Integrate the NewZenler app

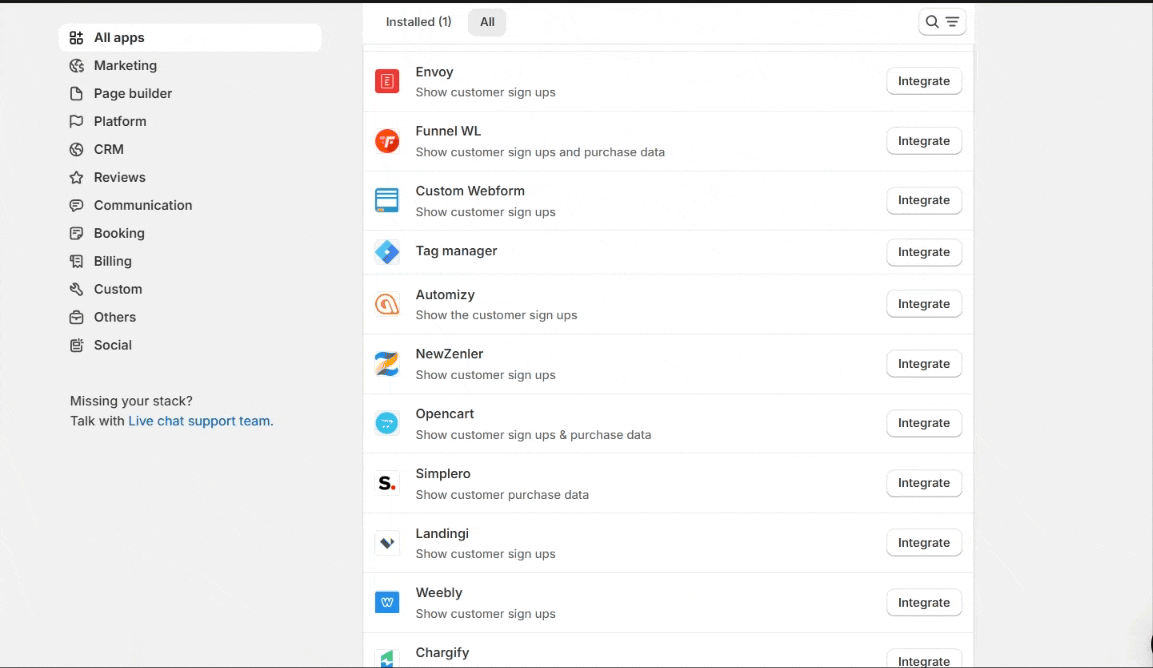[x=924, y=363]
